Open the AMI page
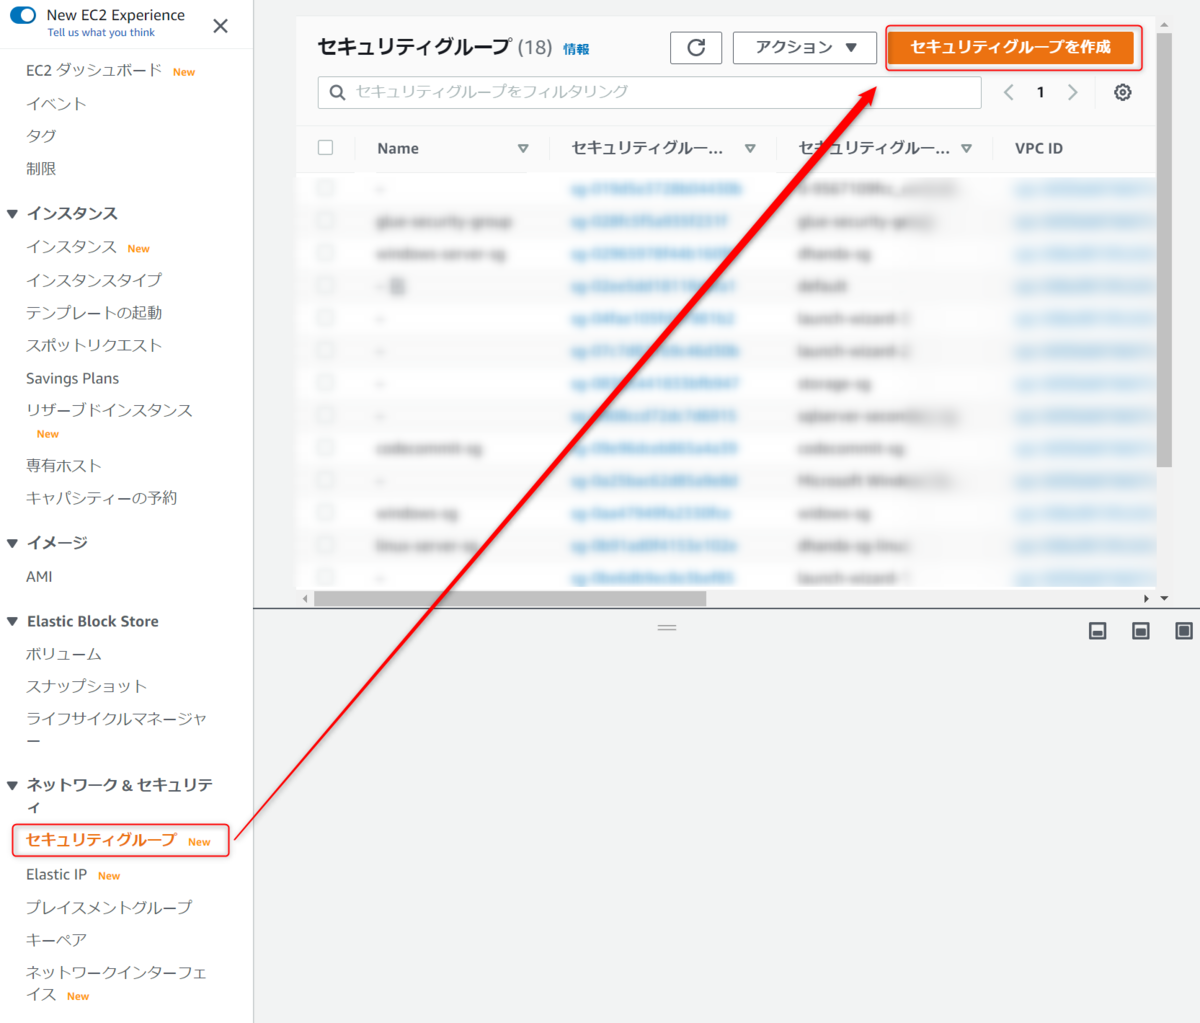Screen dimensions: 1200x1023 coord(39,576)
